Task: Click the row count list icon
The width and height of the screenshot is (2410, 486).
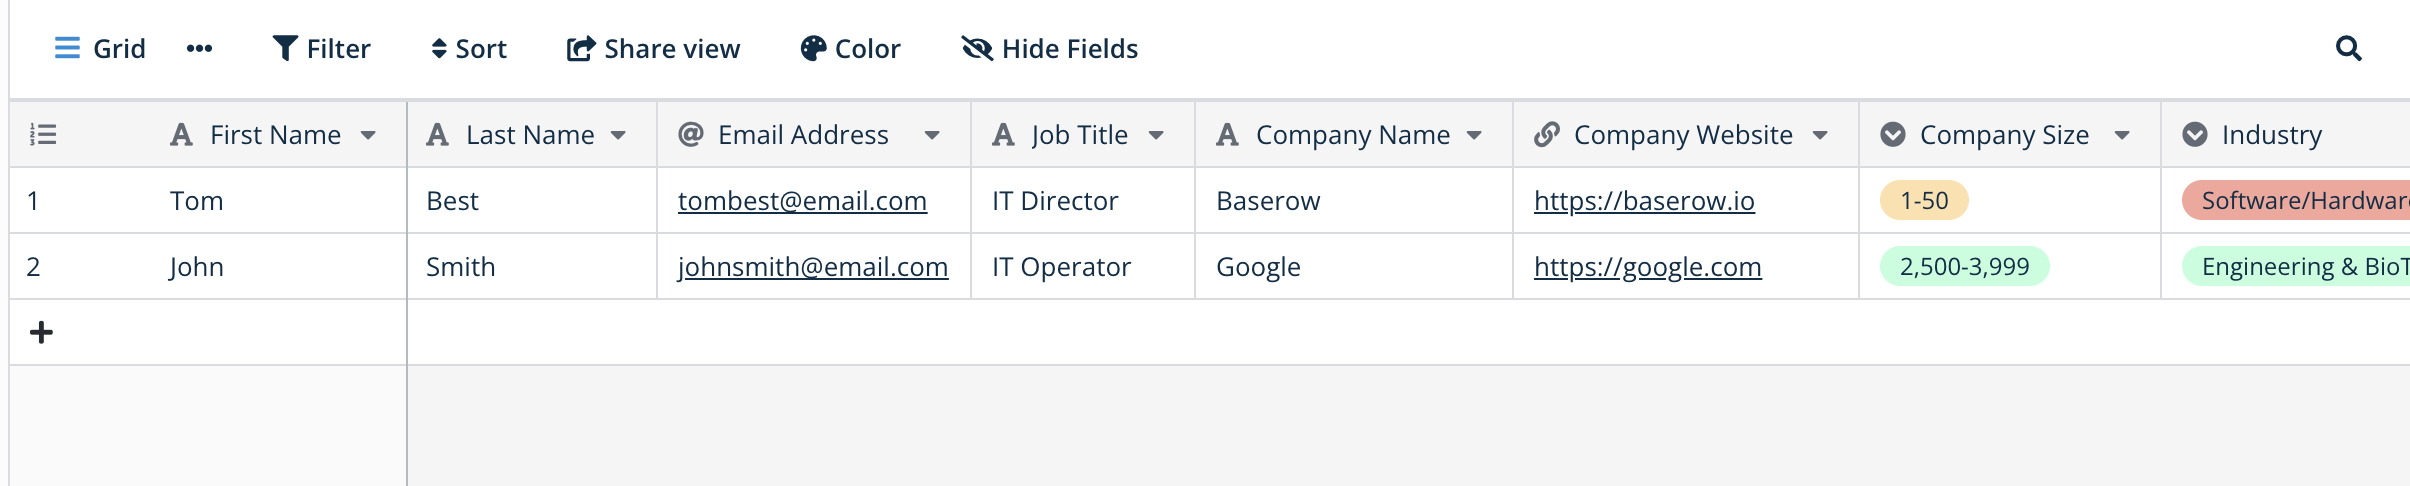Action: point(43,134)
